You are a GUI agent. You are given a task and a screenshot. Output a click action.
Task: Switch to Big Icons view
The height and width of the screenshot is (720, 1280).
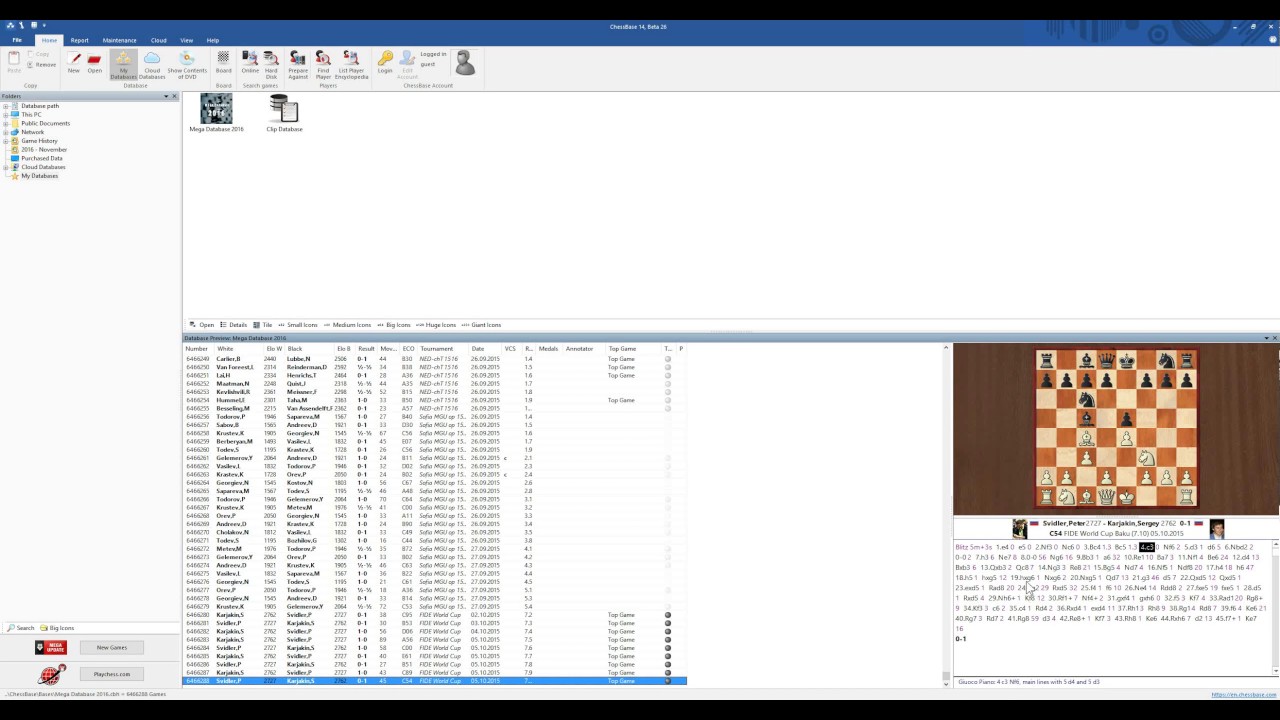click(x=394, y=325)
